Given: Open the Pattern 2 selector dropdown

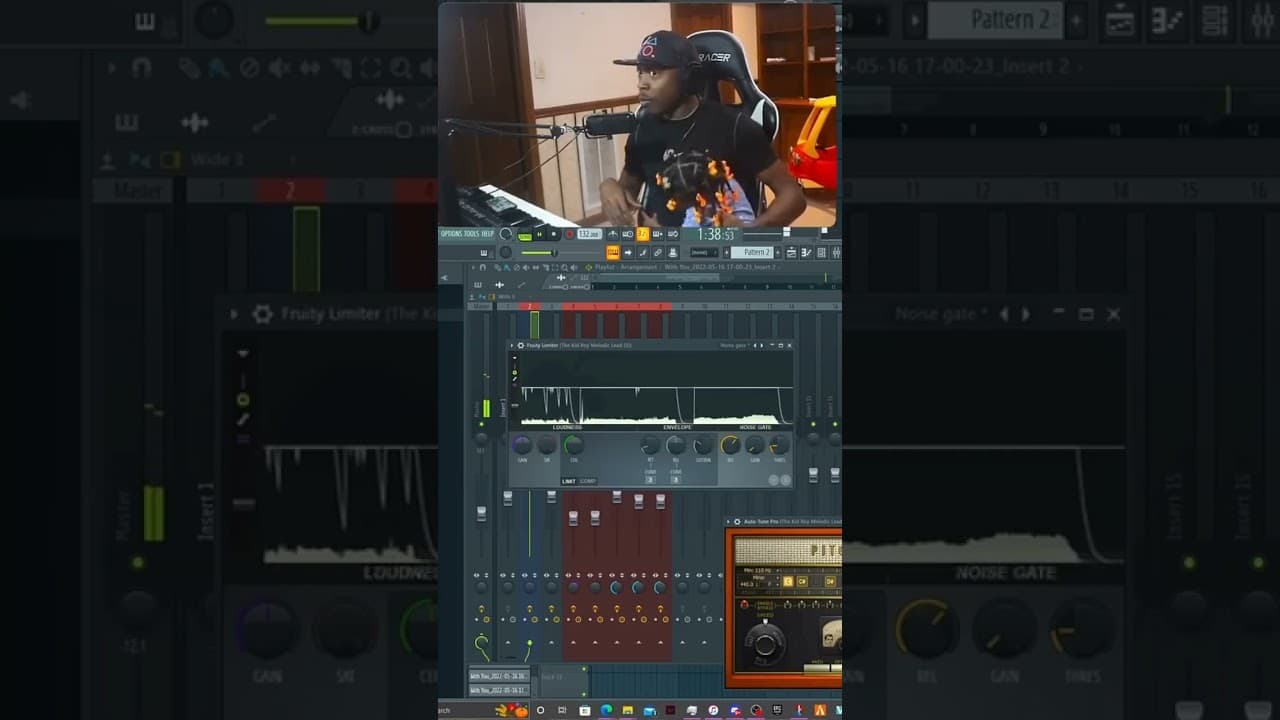Looking at the screenshot, I should [752, 252].
